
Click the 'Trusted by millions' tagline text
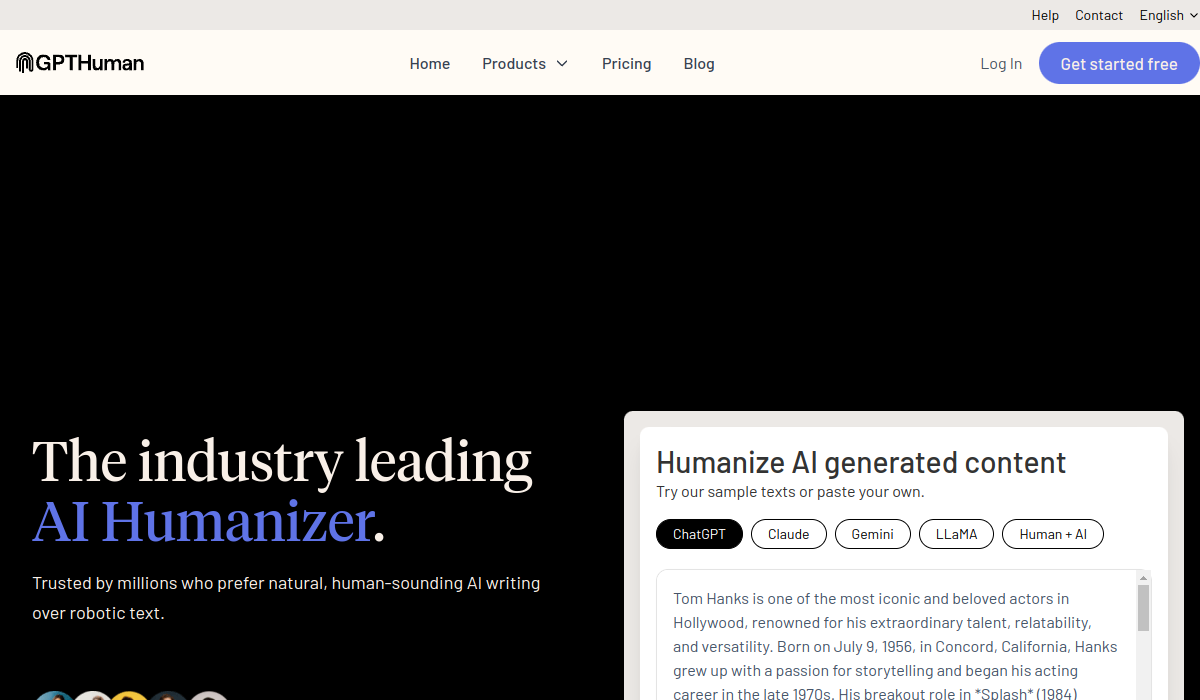(x=286, y=598)
